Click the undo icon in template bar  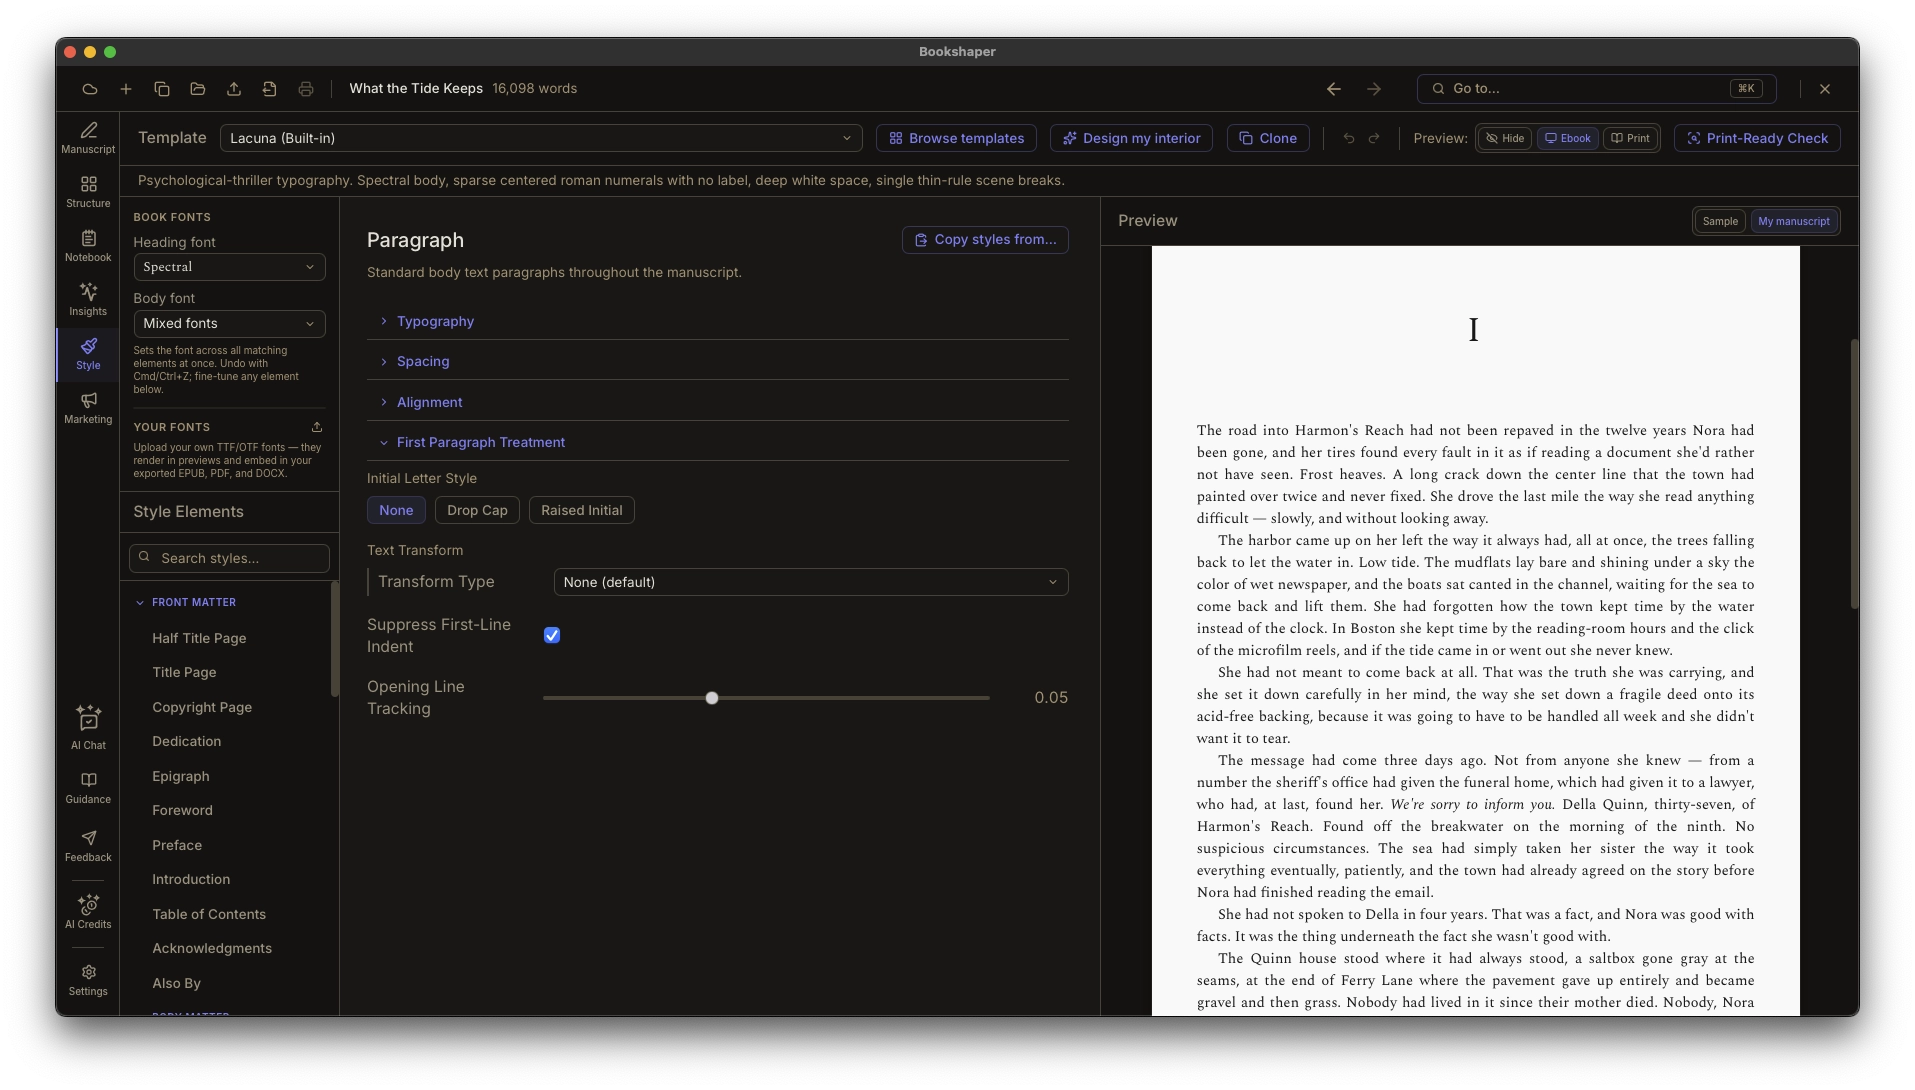tap(1349, 138)
